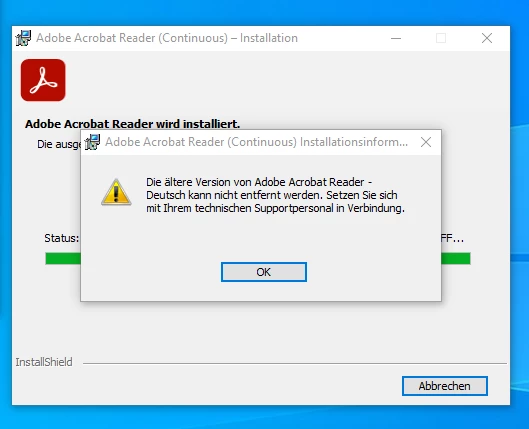The image size is (529, 429).
Task: Click the main window title text
Action: tap(167, 38)
